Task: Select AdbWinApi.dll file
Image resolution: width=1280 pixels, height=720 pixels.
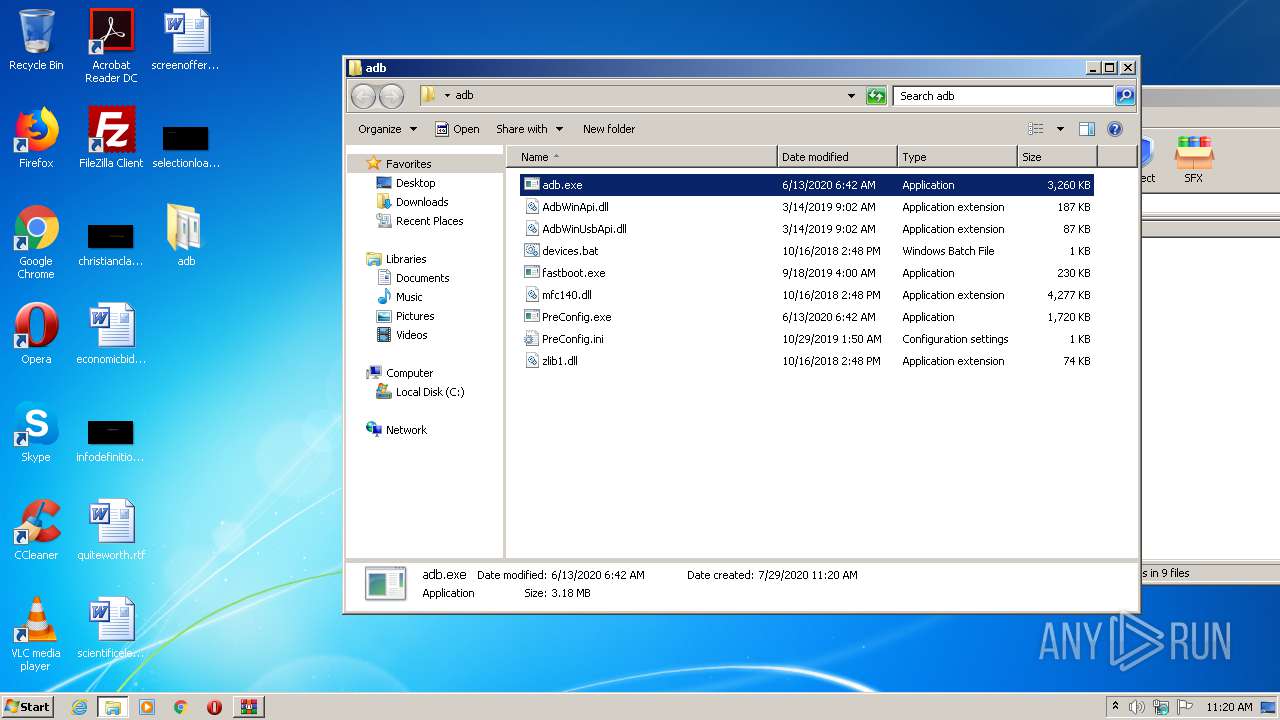Action: coord(806,207)
